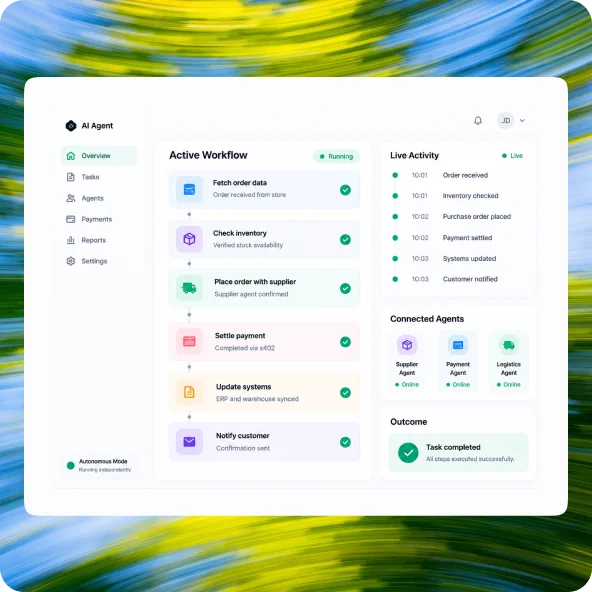Screen dimensions: 592x592
Task: Open the Update systems step title
Action: pos(244,387)
